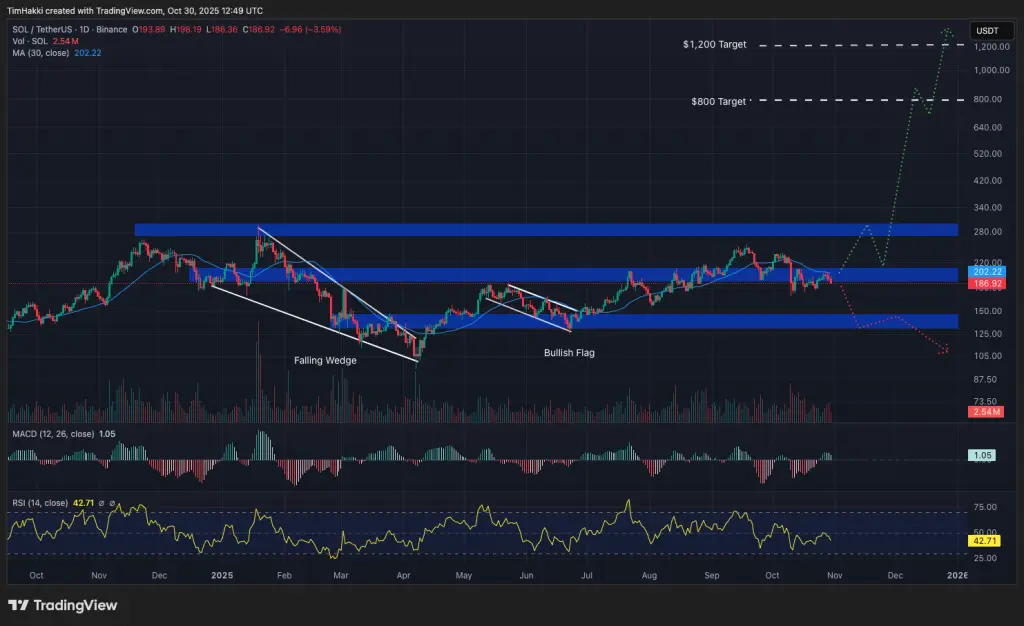Viewport: 1024px width, 626px height.
Task: Select the Falling Wedge text annotation
Action: [x=325, y=360]
